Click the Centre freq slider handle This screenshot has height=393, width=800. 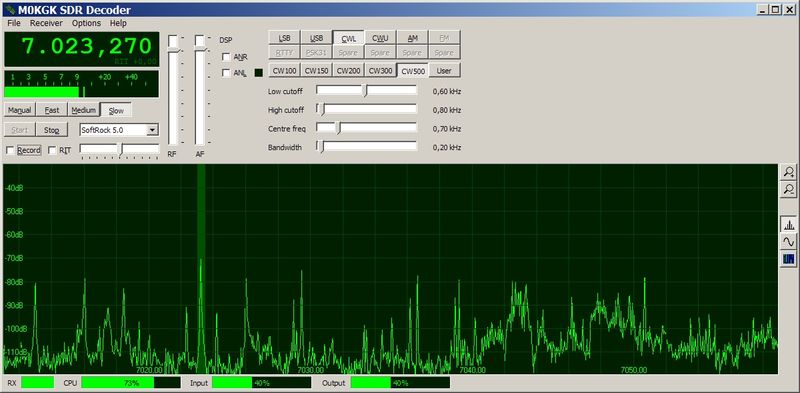click(337, 128)
